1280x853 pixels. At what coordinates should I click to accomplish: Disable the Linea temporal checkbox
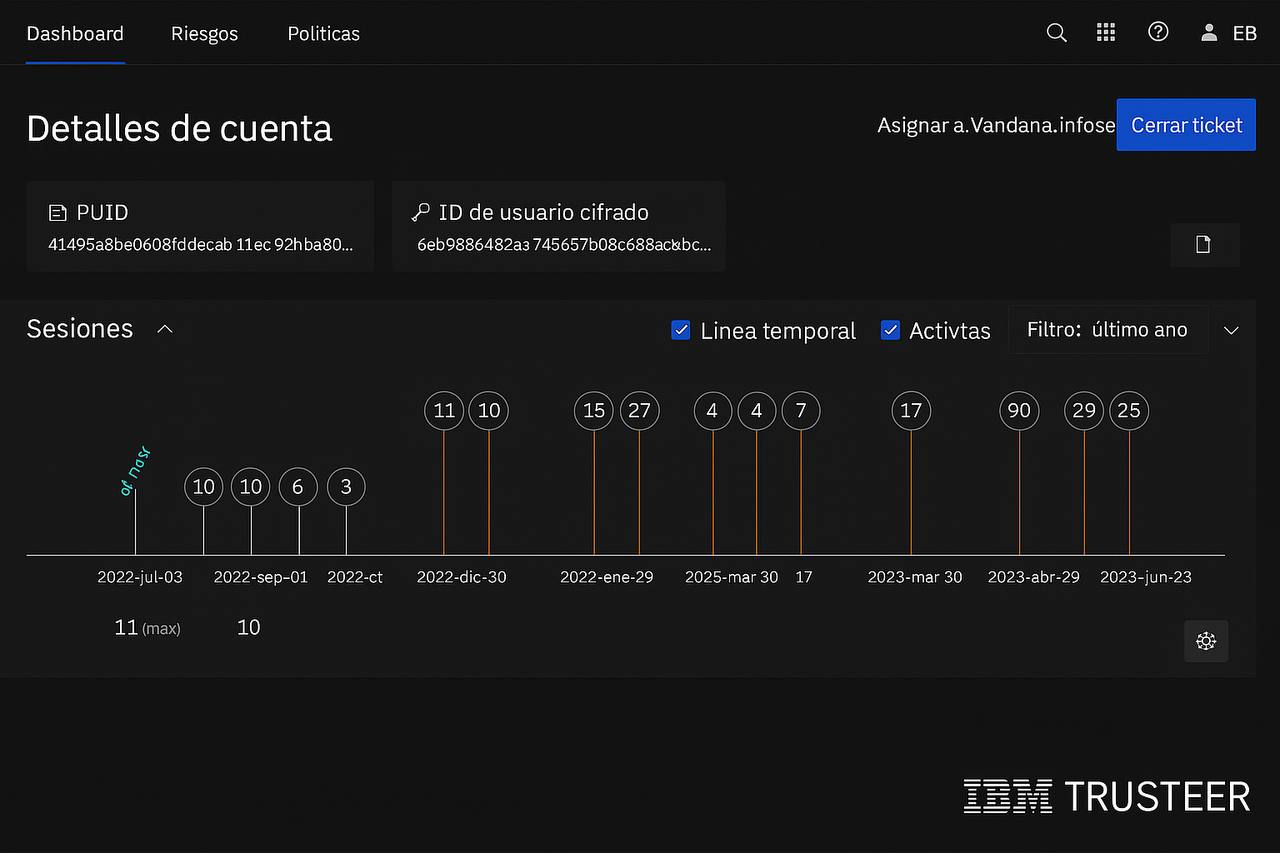tap(680, 330)
